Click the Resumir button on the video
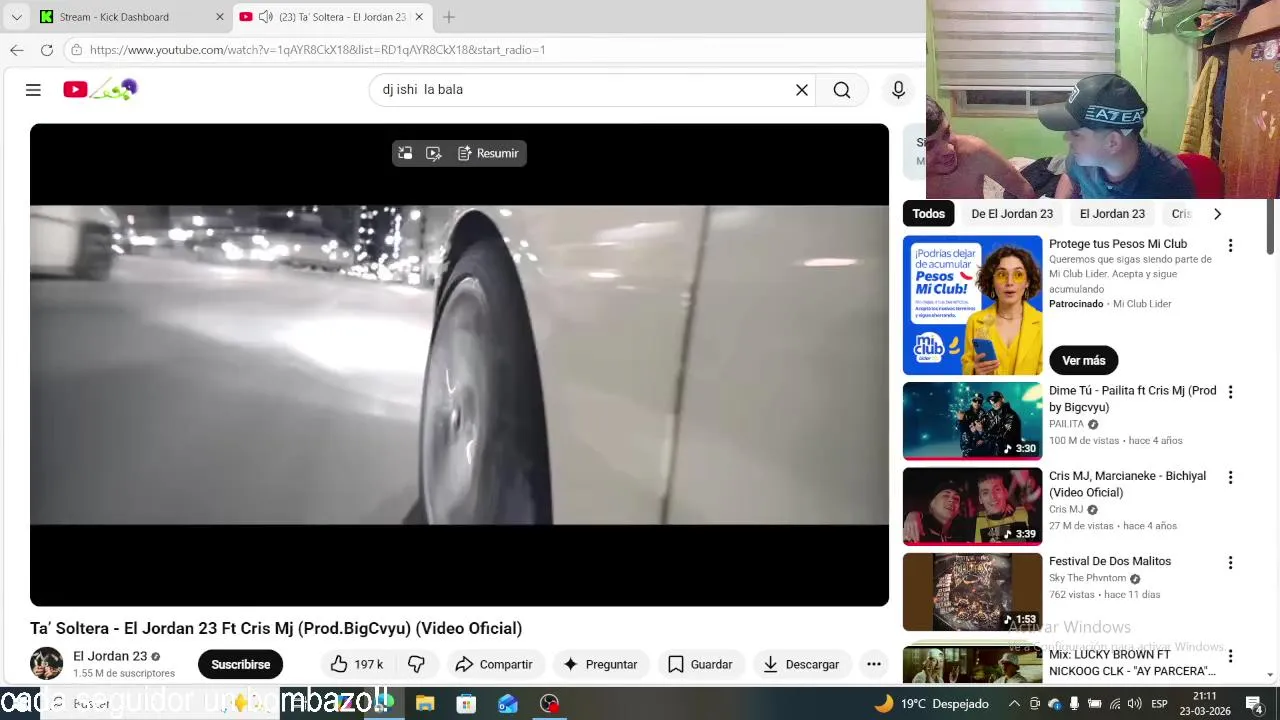 pos(488,153)
